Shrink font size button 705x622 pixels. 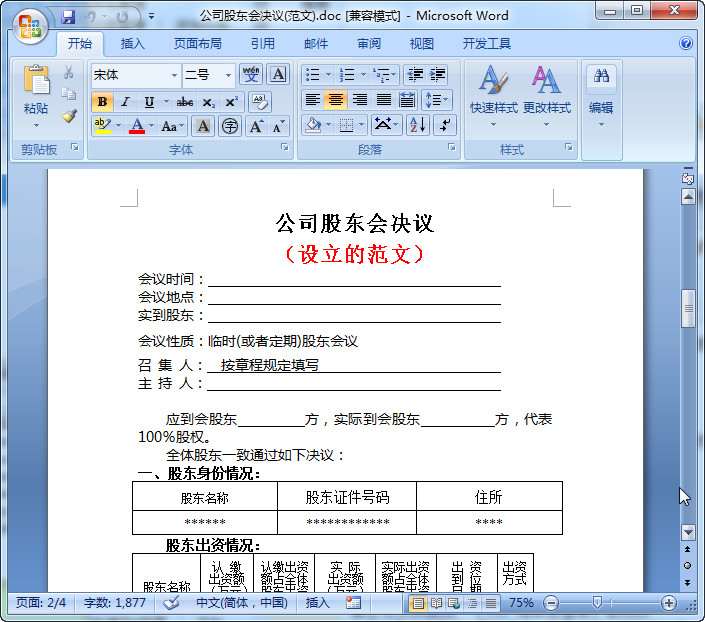[x=278, y=126]
